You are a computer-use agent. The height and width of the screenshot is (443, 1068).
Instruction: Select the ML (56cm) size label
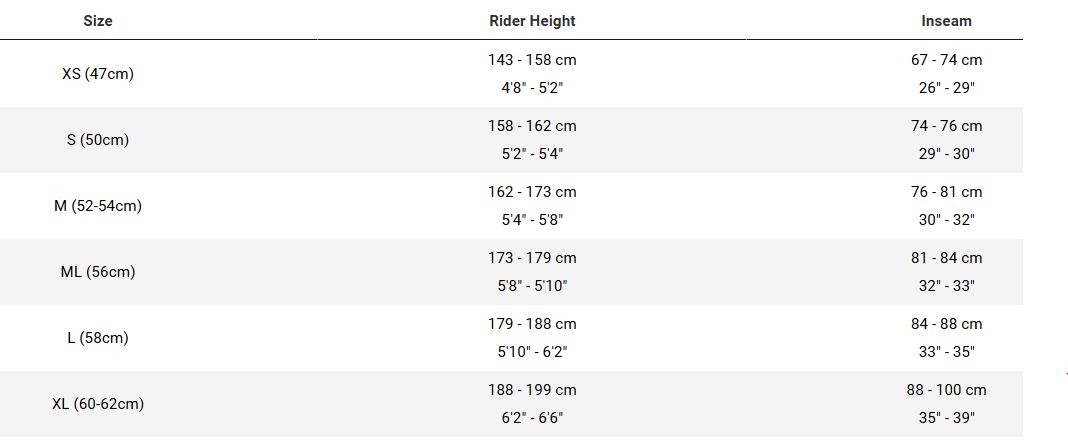98,272
